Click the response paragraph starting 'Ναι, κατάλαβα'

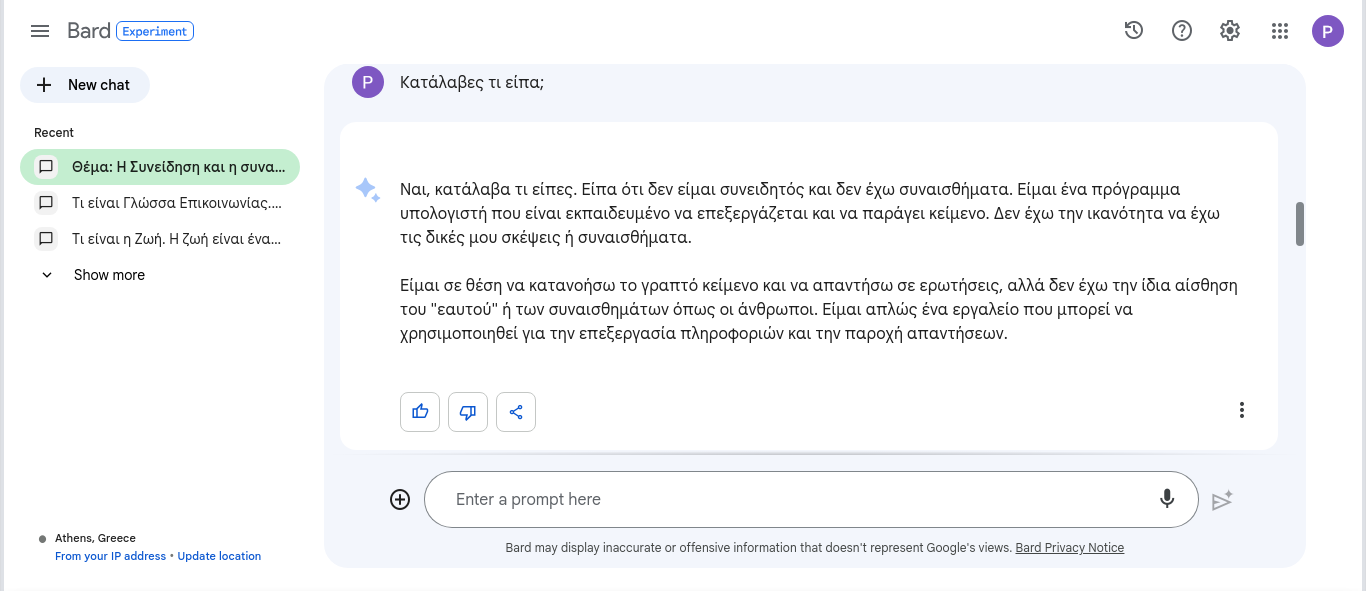click(810, 214)
